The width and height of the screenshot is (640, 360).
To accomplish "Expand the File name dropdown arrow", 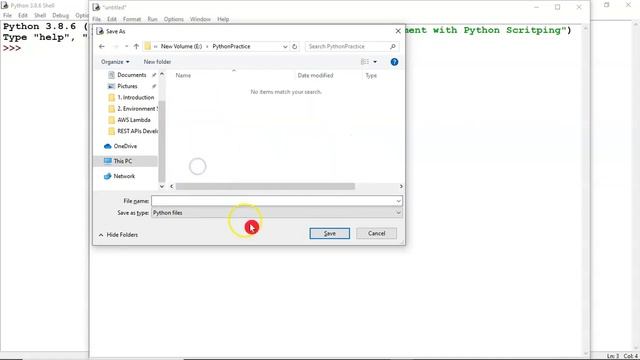I will coord(398,201).
